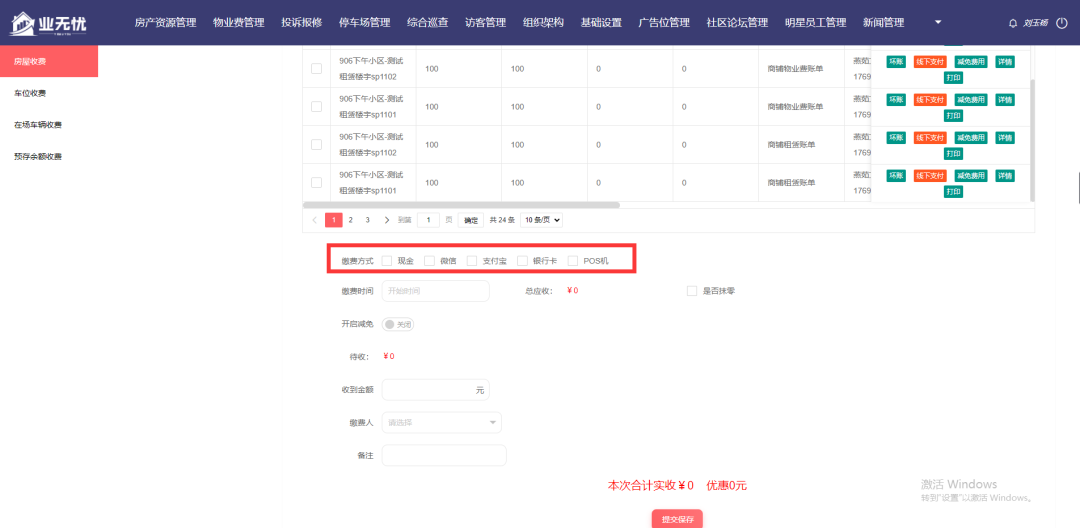Open 投诉报修 in top navigation

pos(302,23)
